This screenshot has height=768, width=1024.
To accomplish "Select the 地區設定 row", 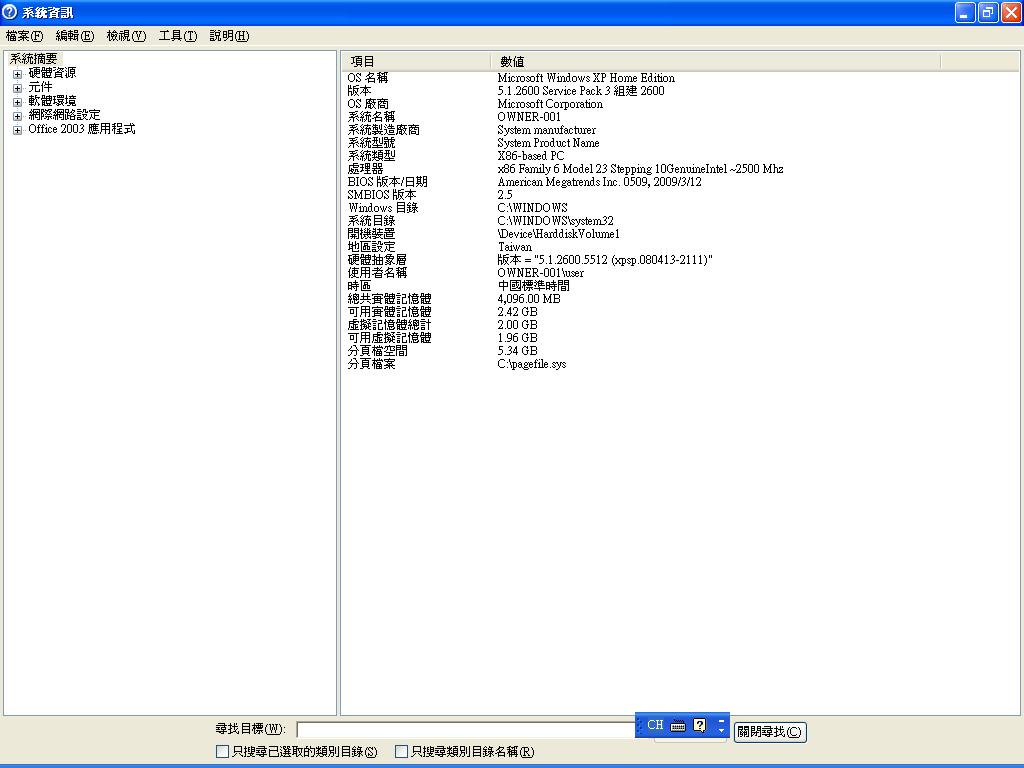I will pos(679,247).
